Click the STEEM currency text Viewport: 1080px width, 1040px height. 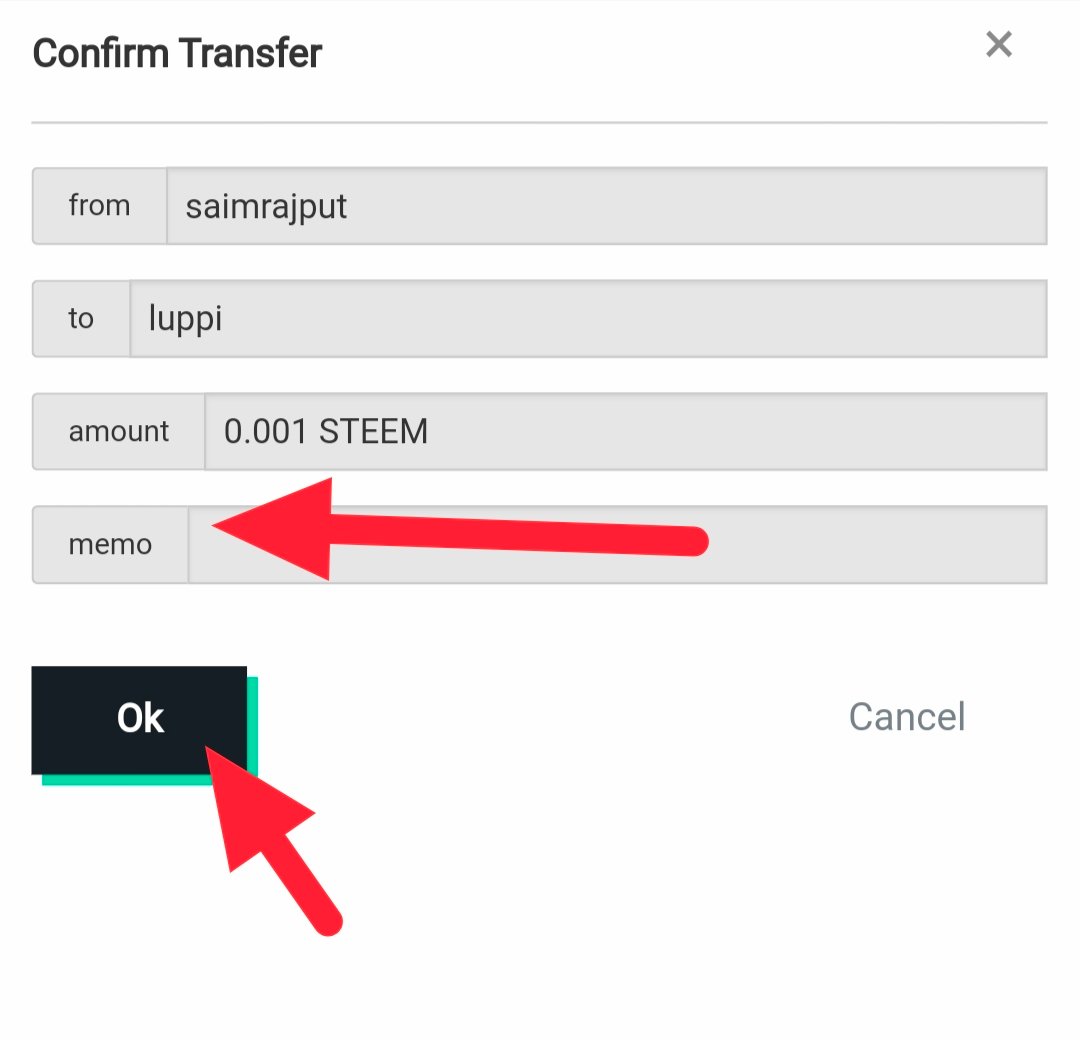click(x=373, y=432)
